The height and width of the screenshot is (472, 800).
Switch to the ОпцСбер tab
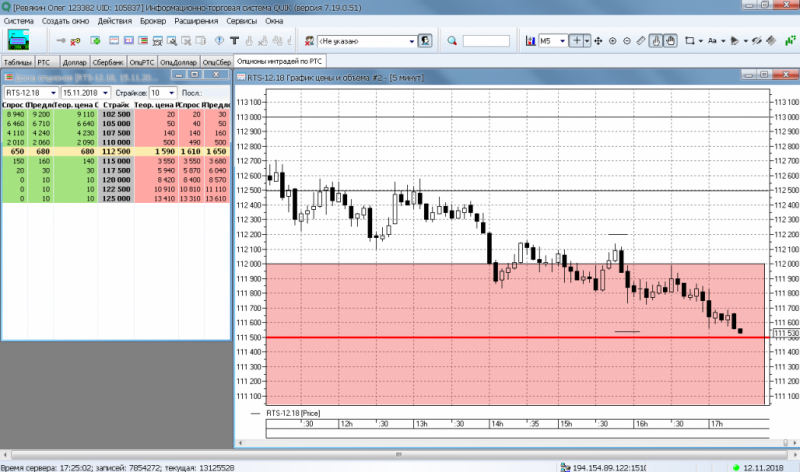click(x=217, y=62)
